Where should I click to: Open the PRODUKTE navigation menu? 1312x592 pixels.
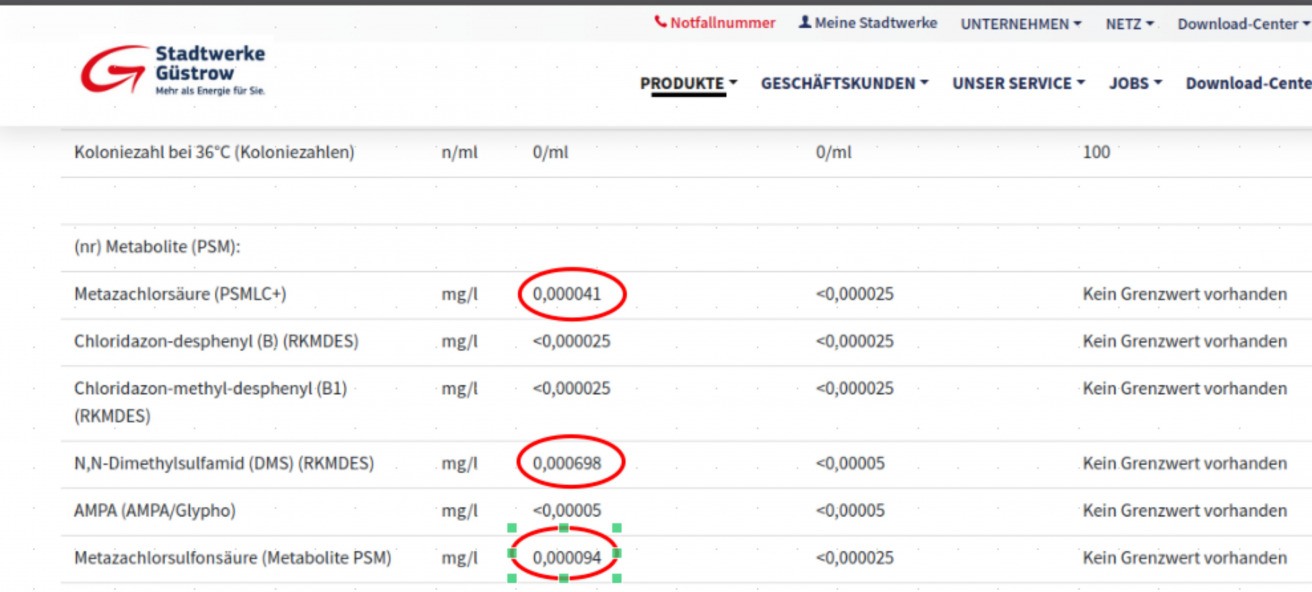pyautogui.click(x=688, y=84)
